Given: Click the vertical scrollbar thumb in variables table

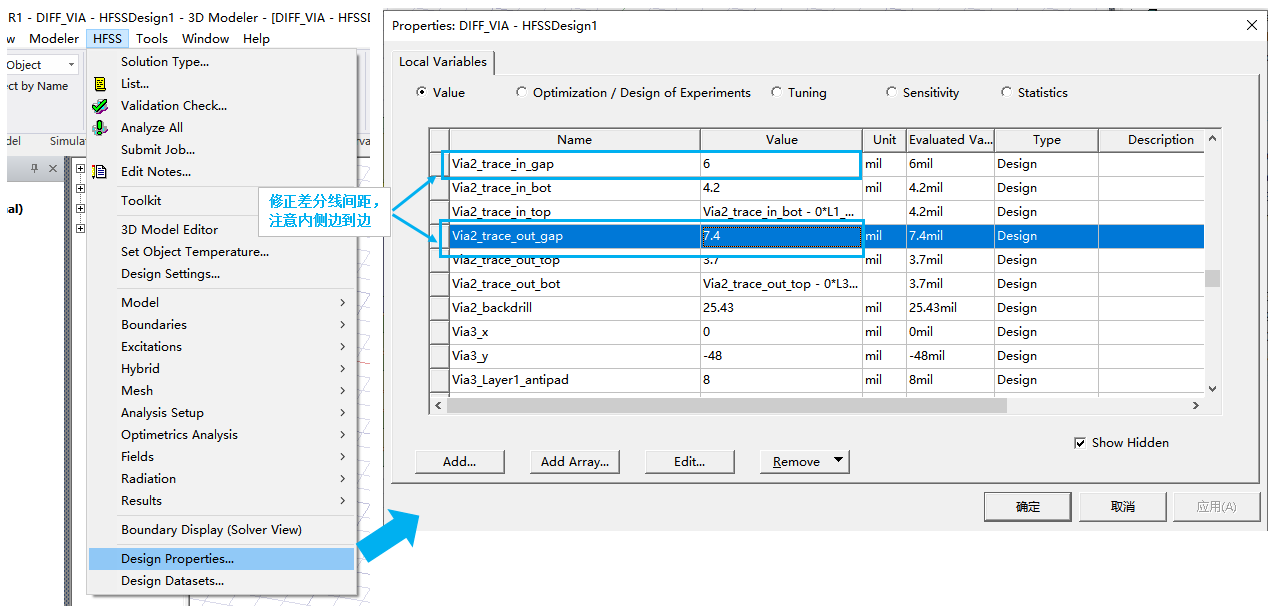Looking at the screenshot, I should point(1212,279).
